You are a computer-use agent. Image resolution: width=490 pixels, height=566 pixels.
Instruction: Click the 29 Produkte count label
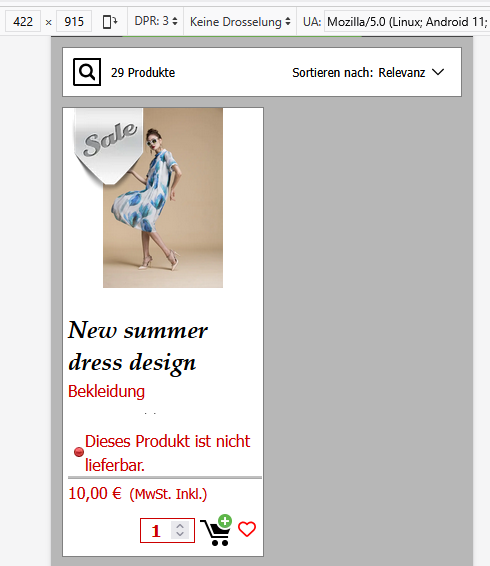coord(143,73)
